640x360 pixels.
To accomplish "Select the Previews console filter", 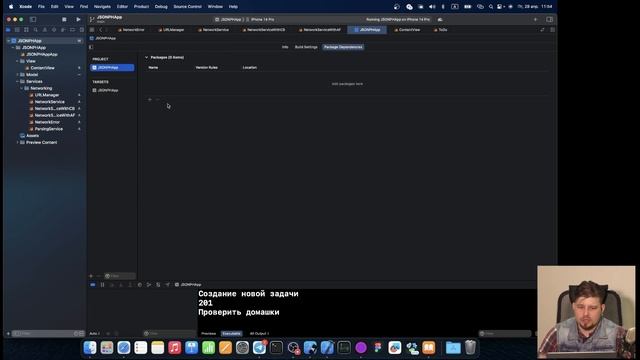I will coord(208,333).
